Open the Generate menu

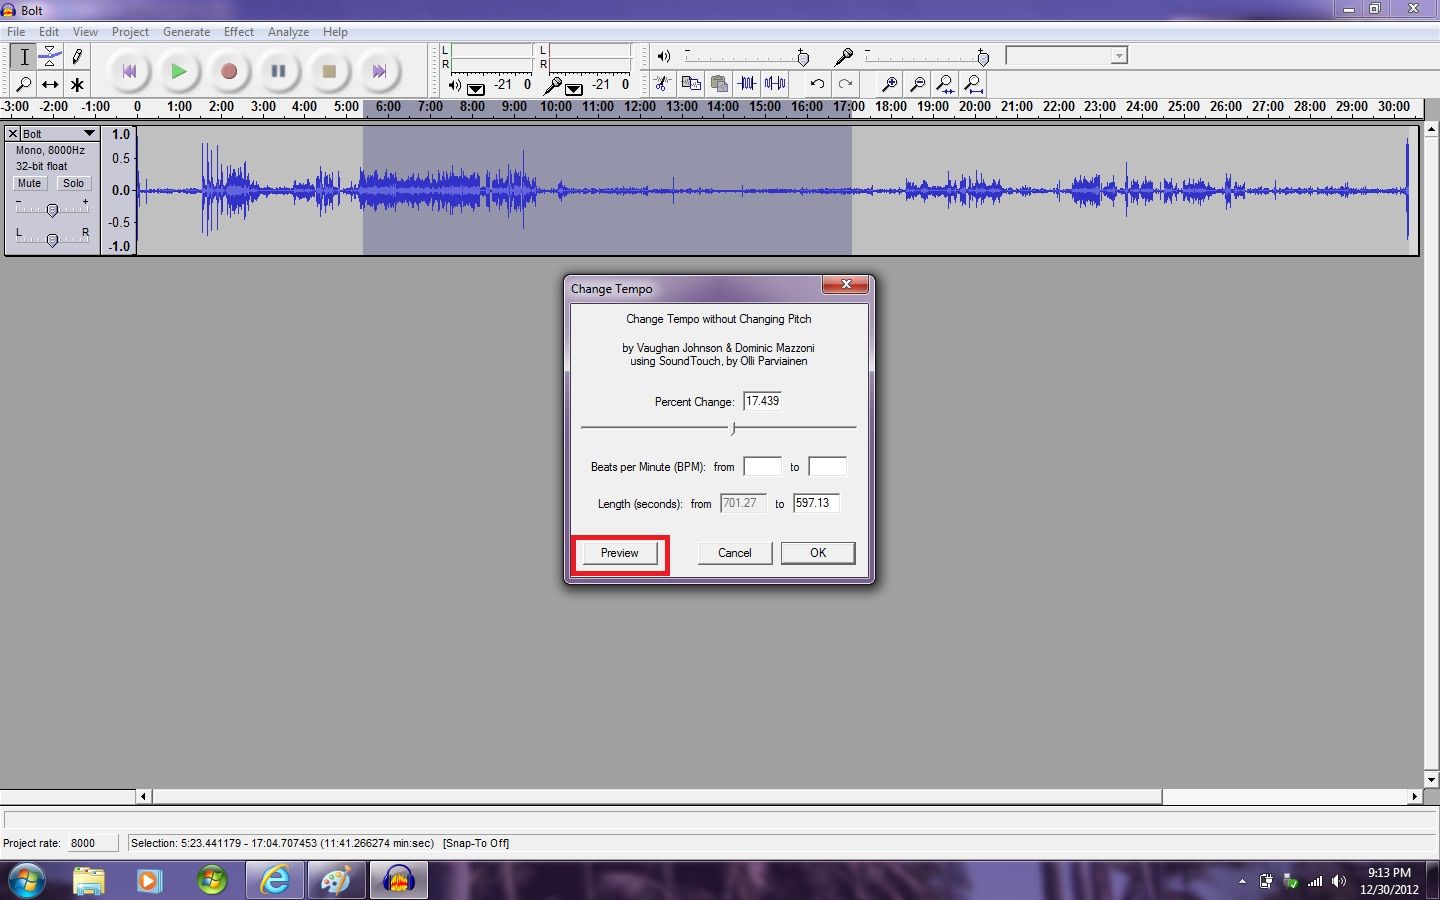point(186,31)
